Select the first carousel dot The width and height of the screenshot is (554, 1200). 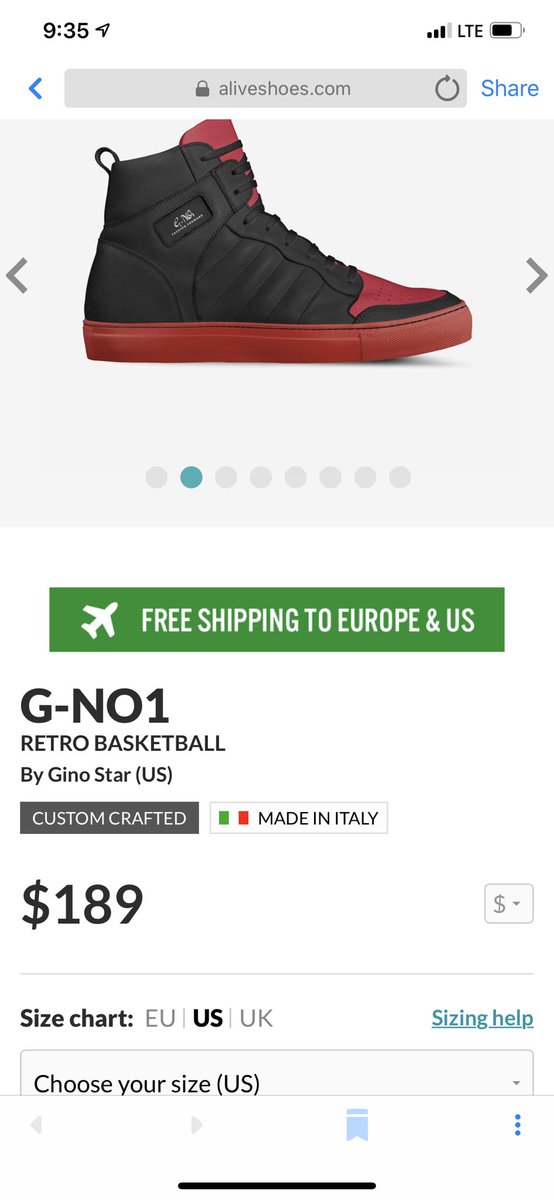(x=156, y=477)
